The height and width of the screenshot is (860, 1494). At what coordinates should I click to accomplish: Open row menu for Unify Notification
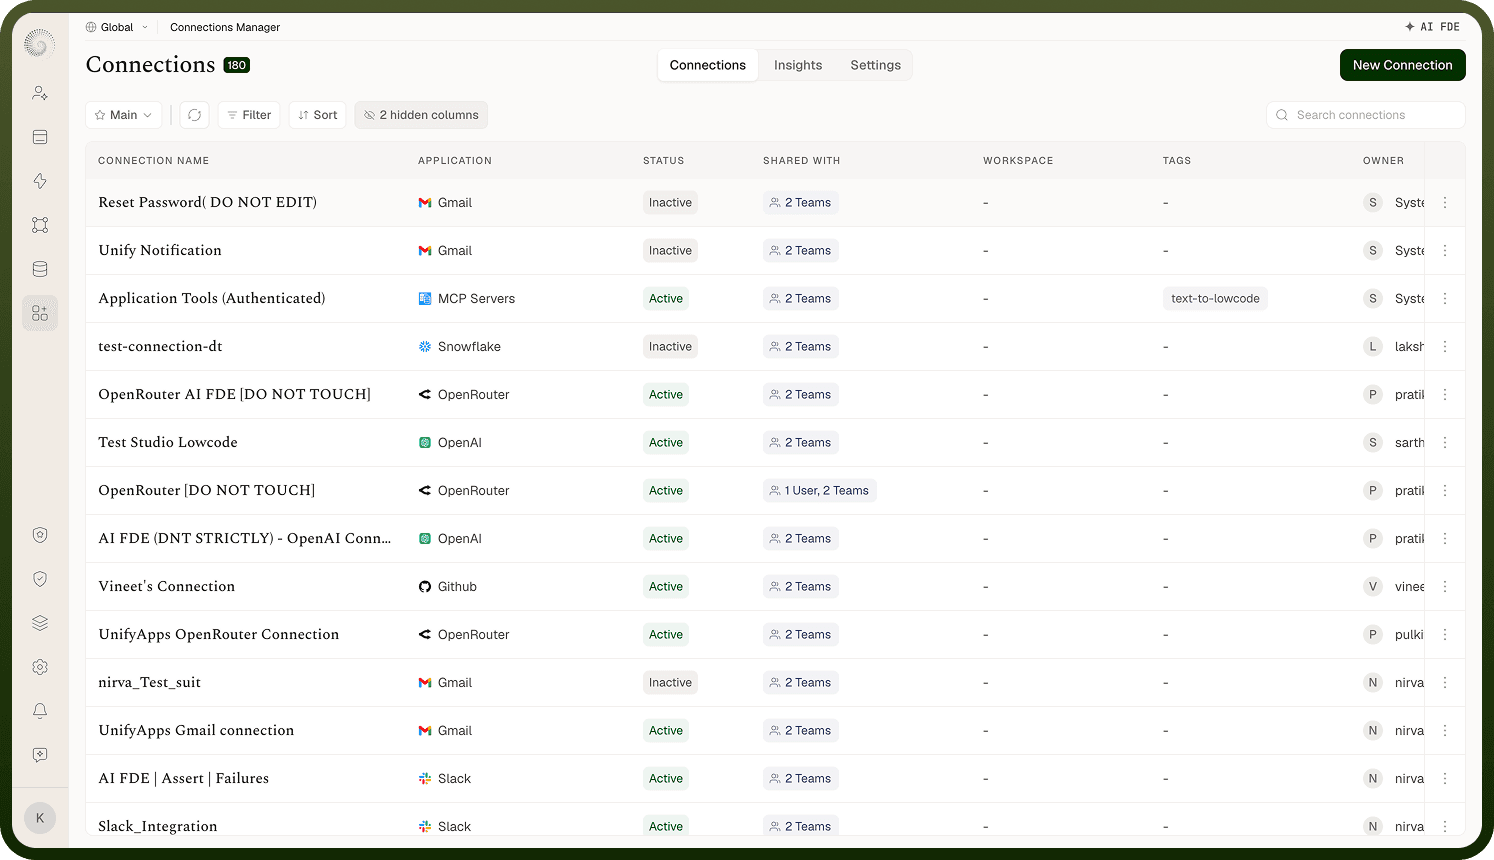click(1445, 251)
